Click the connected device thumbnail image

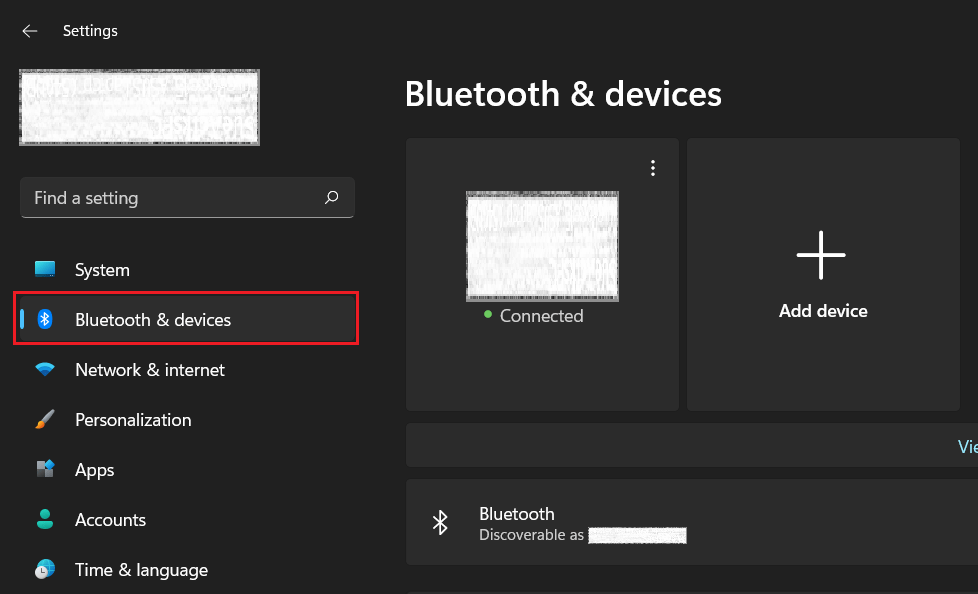[x=542, y=246]
